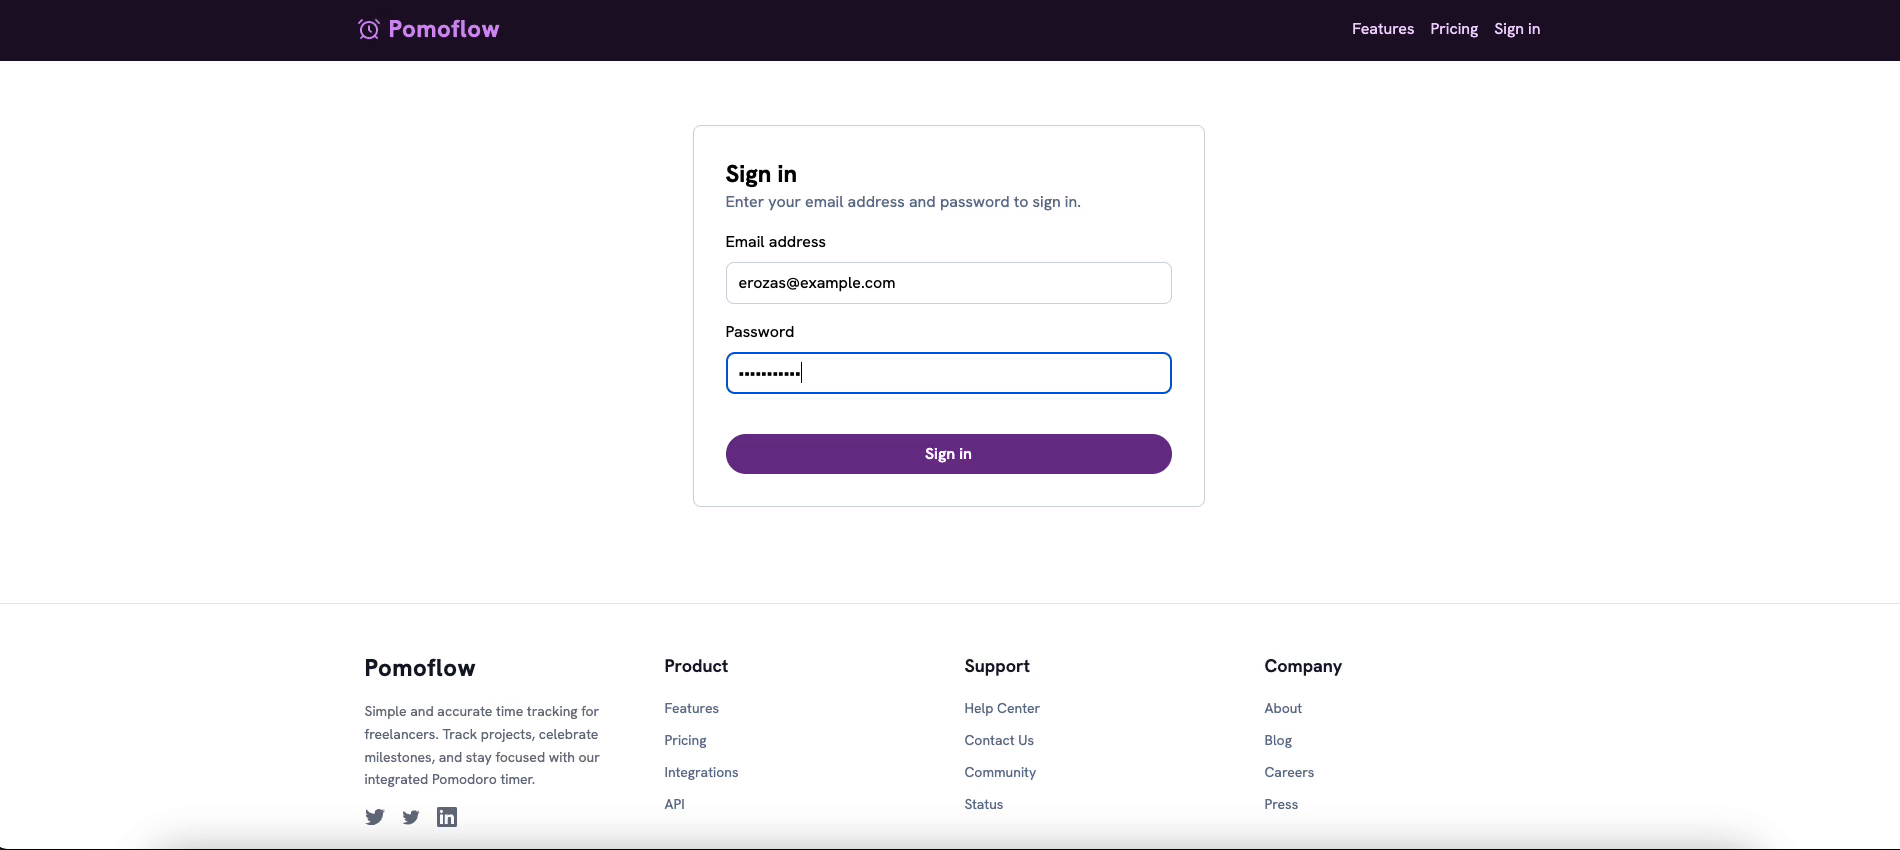Open the LinkedIn icon in the footer
Screen dimensions: 1900x850
pyautogui.click(x=447, y=817)
